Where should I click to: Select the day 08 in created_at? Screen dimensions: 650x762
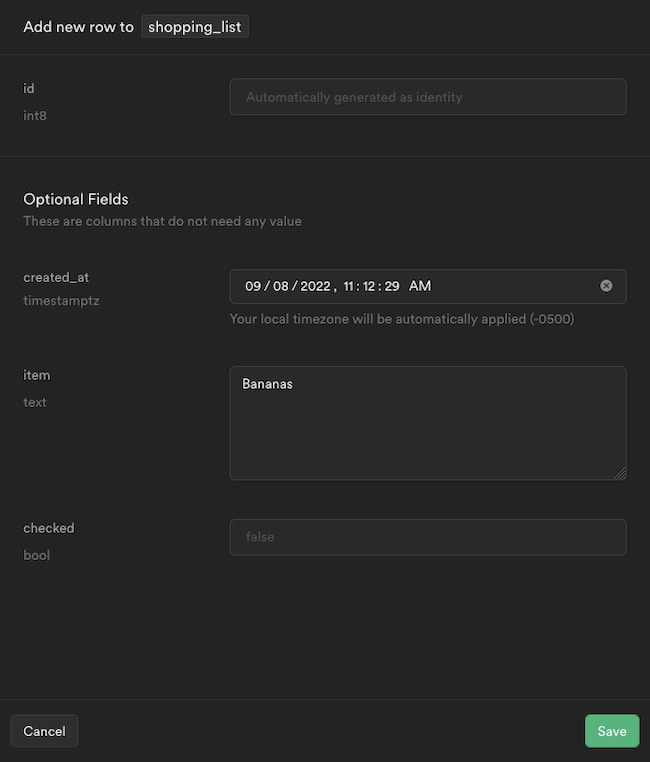point(281,286)
